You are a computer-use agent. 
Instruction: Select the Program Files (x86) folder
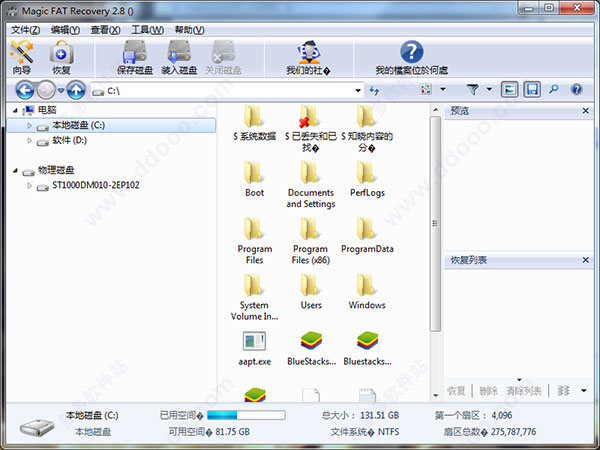(x=311, y=241)
